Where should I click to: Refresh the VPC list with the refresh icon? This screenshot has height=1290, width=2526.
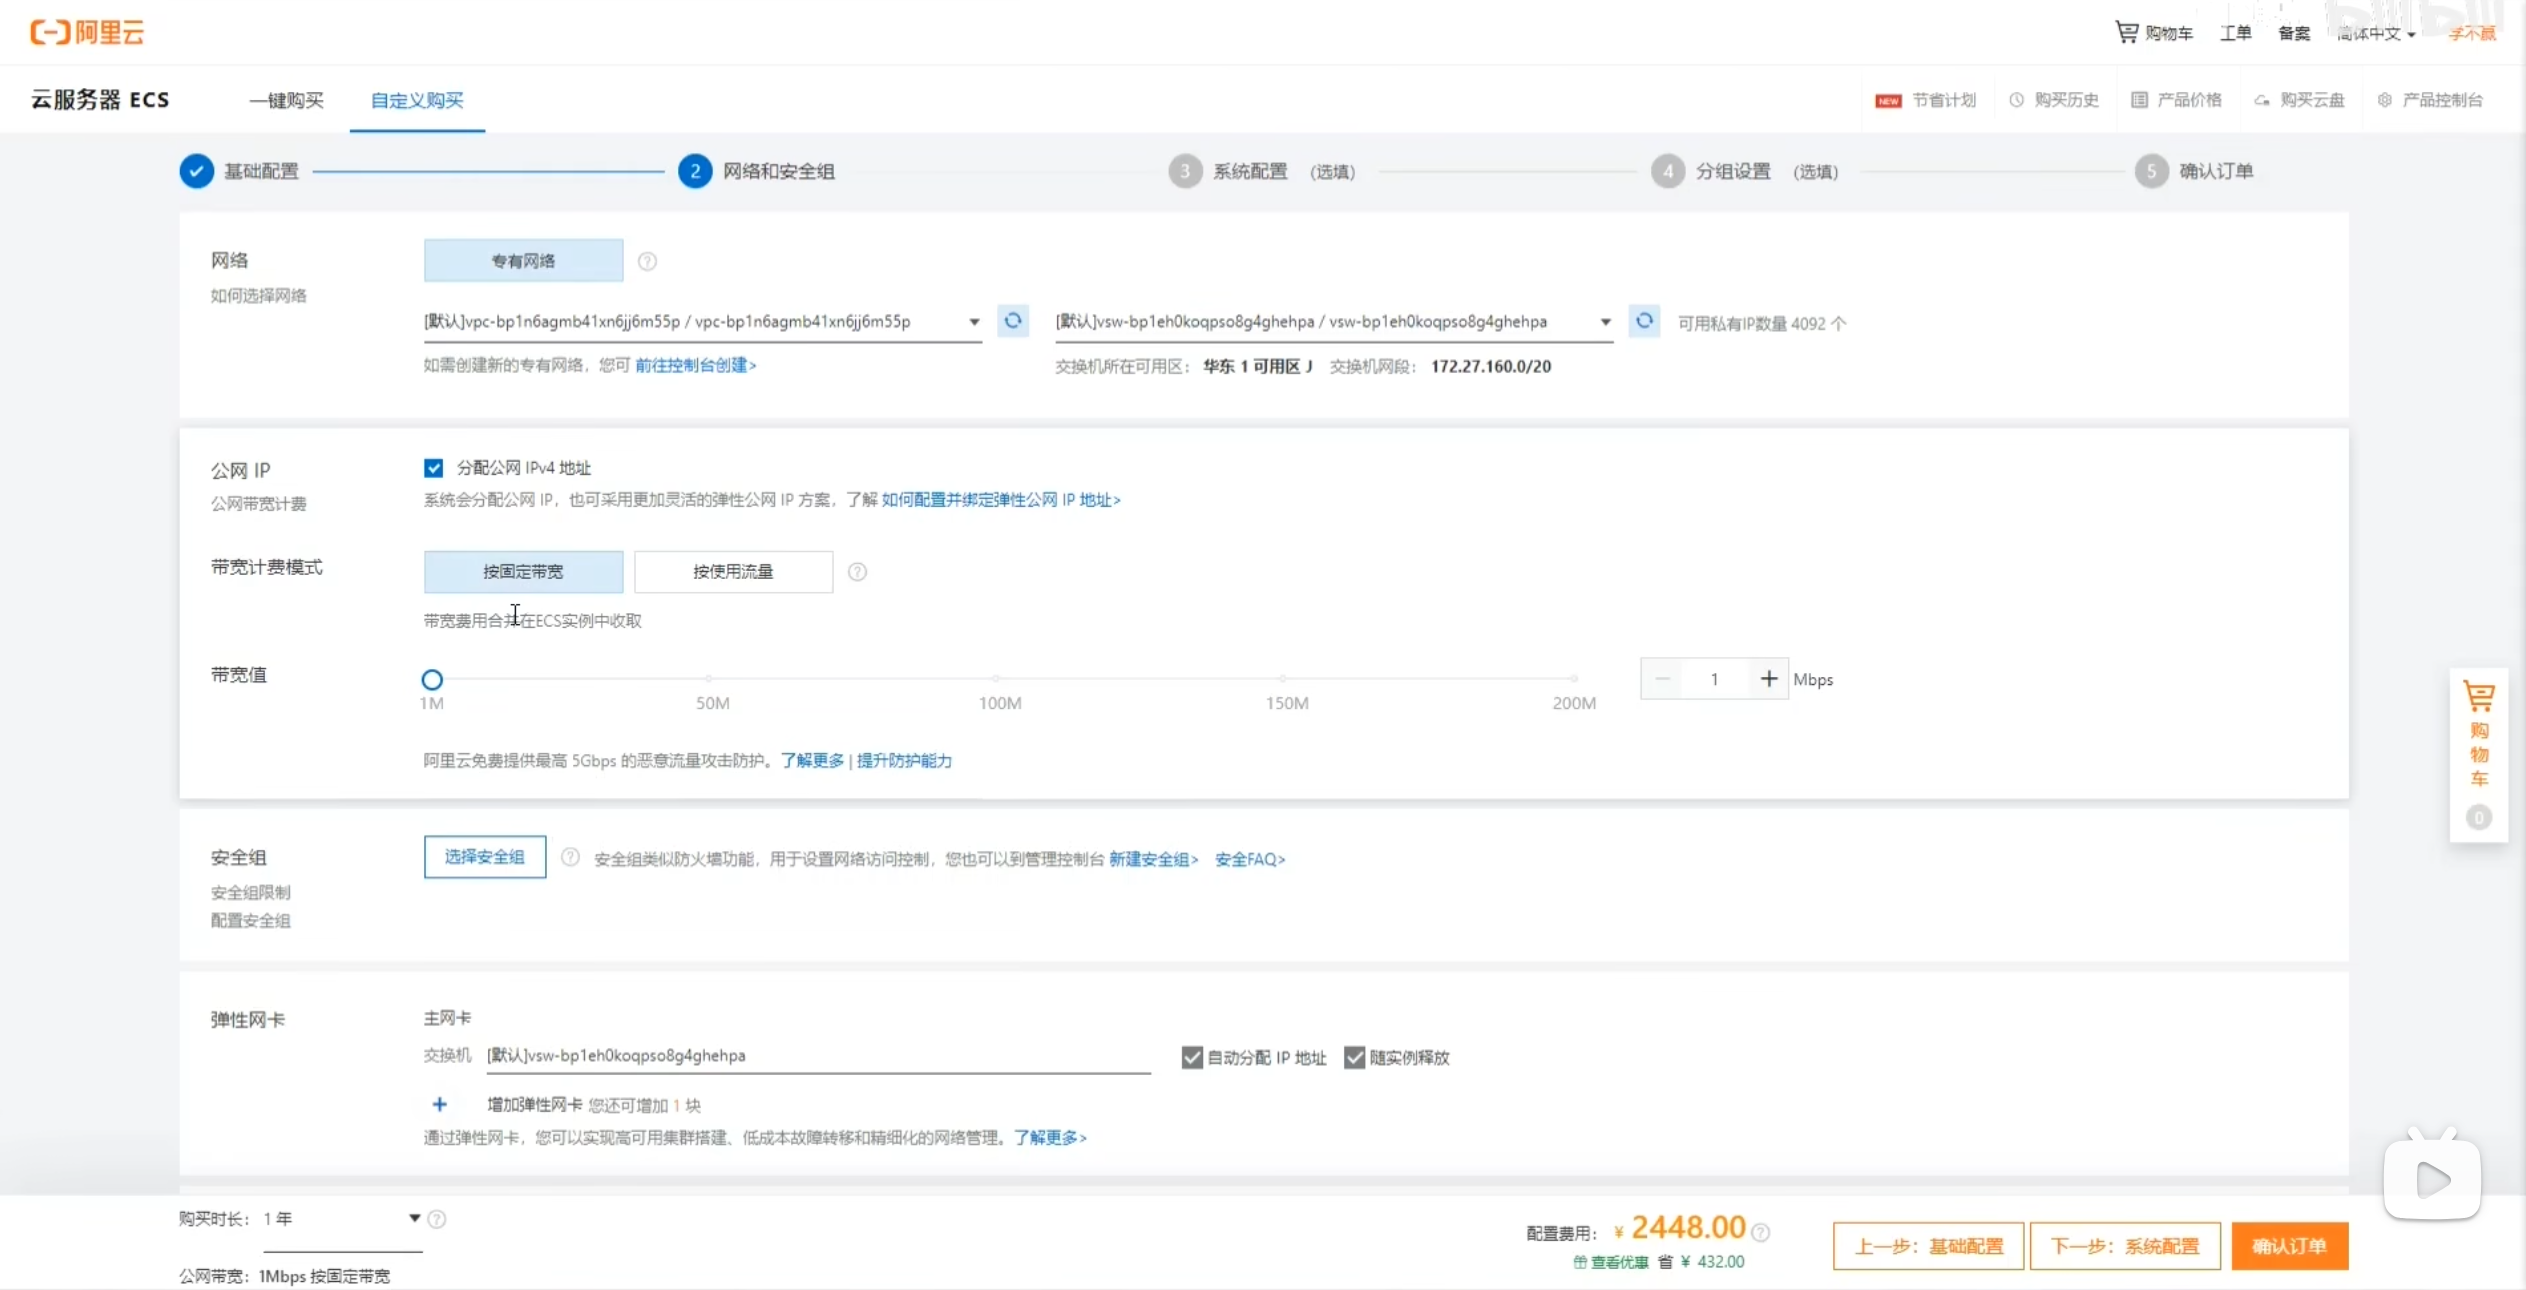(x=1013, y=320)
